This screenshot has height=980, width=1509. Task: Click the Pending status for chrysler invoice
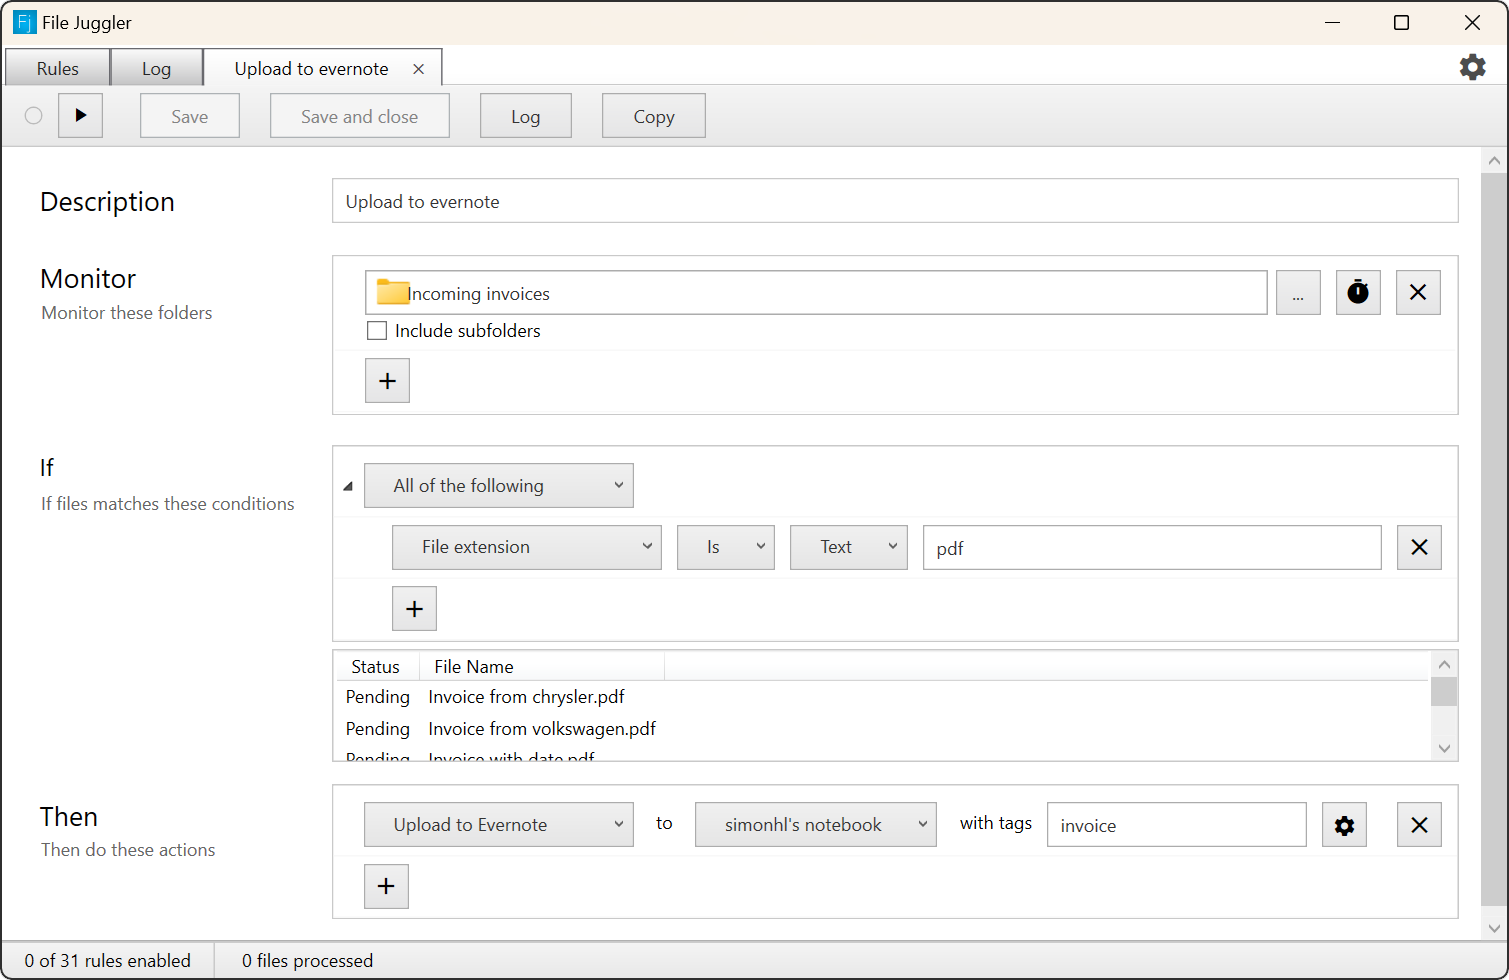[x=378, y=697]
